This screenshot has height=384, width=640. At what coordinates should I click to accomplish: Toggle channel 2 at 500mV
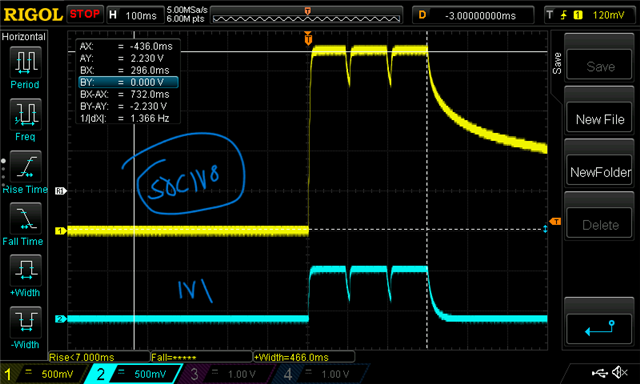(x=133, y=374)
